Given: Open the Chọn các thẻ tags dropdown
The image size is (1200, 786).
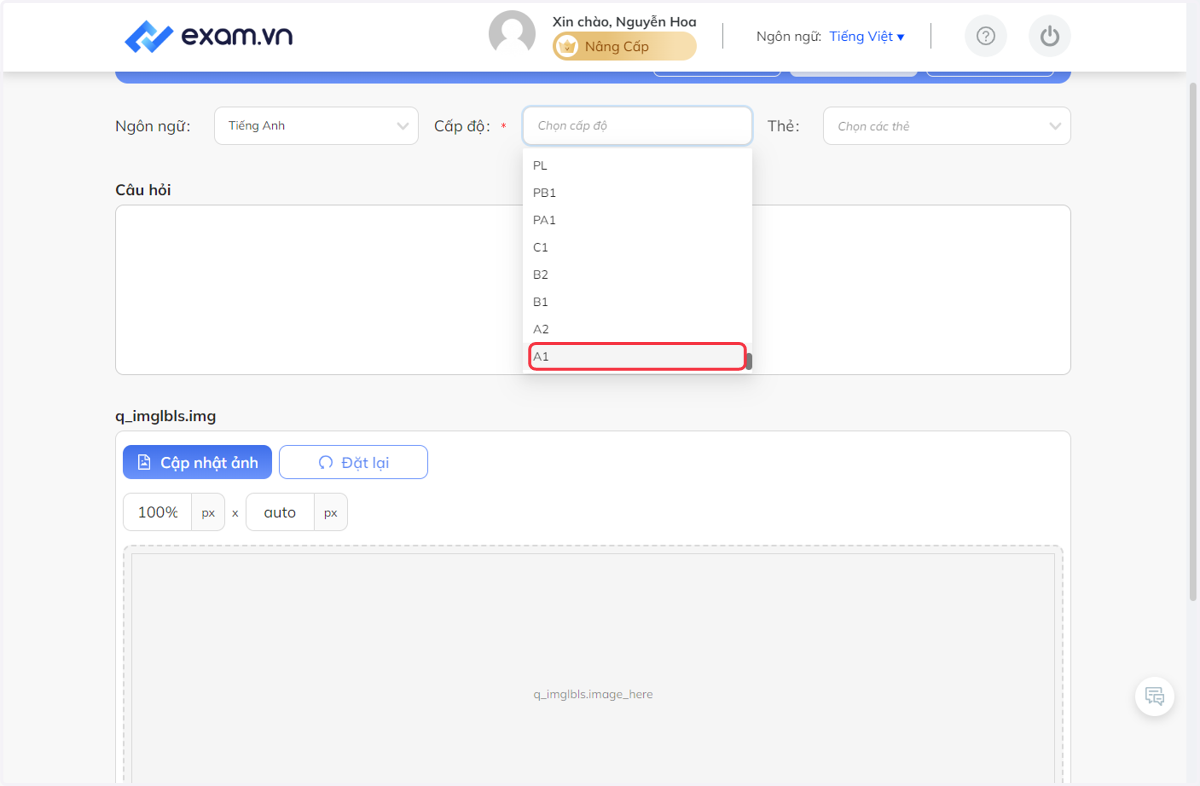Looking at the screenshot, I should 947,126.
